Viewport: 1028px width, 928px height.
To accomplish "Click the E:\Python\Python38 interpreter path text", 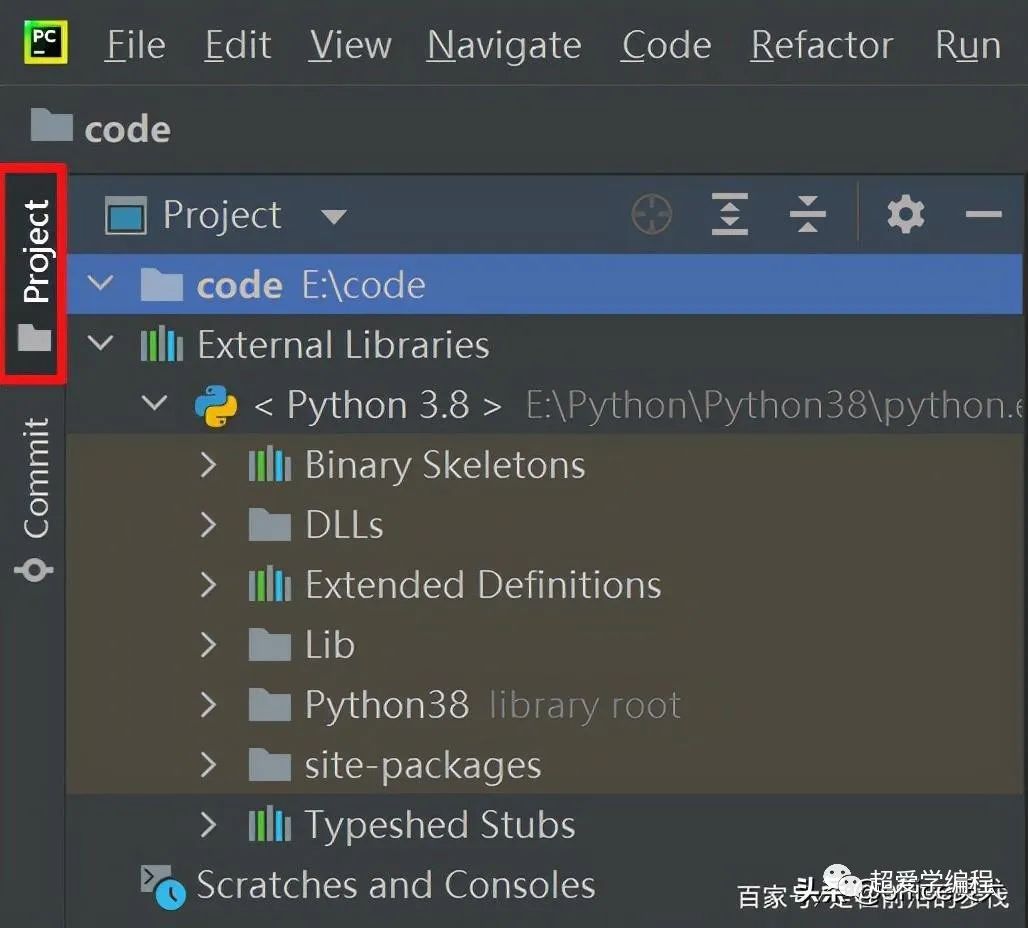I will pyautogui.click(x=774, y=405).
